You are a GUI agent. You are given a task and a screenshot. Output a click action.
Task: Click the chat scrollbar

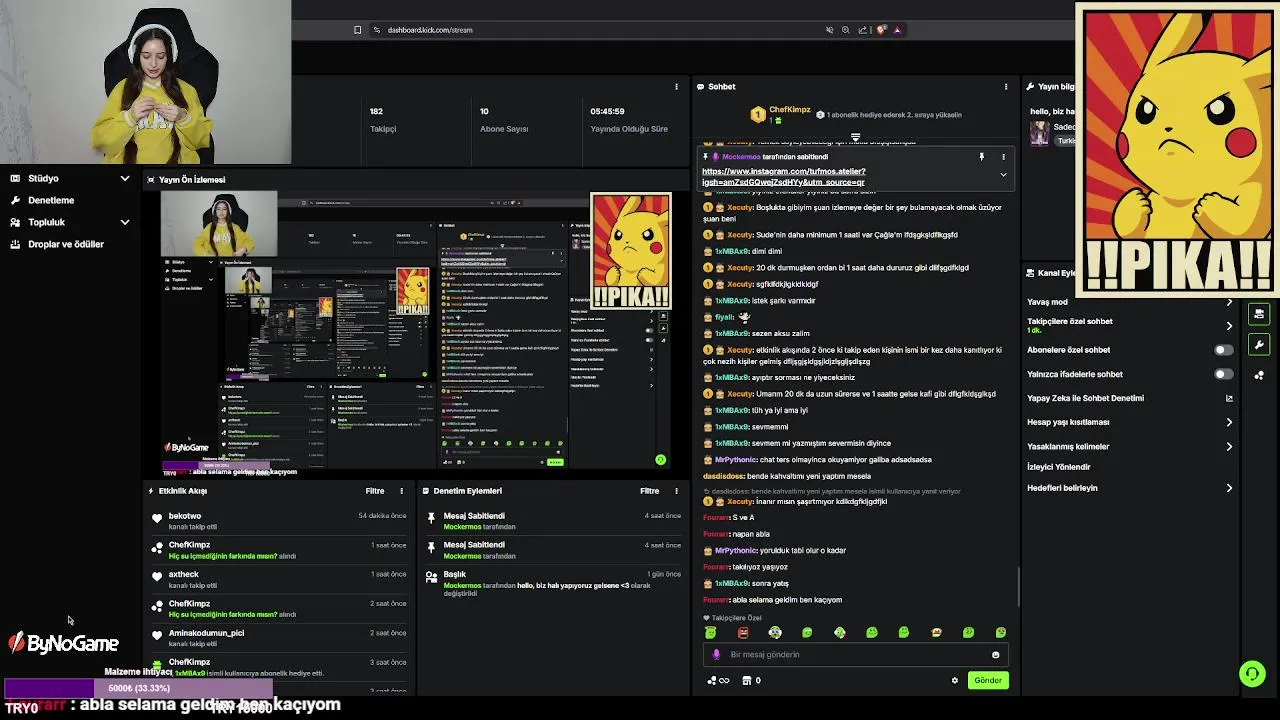click(1019, 586)
